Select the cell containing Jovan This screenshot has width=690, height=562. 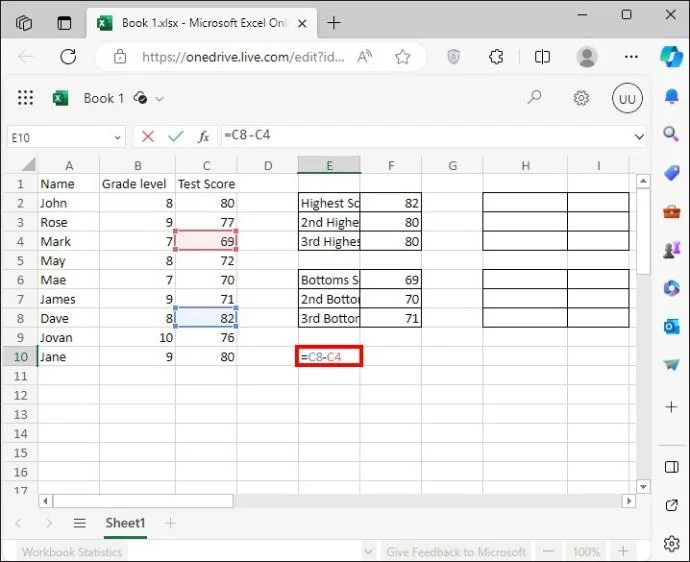coord(69,338)
